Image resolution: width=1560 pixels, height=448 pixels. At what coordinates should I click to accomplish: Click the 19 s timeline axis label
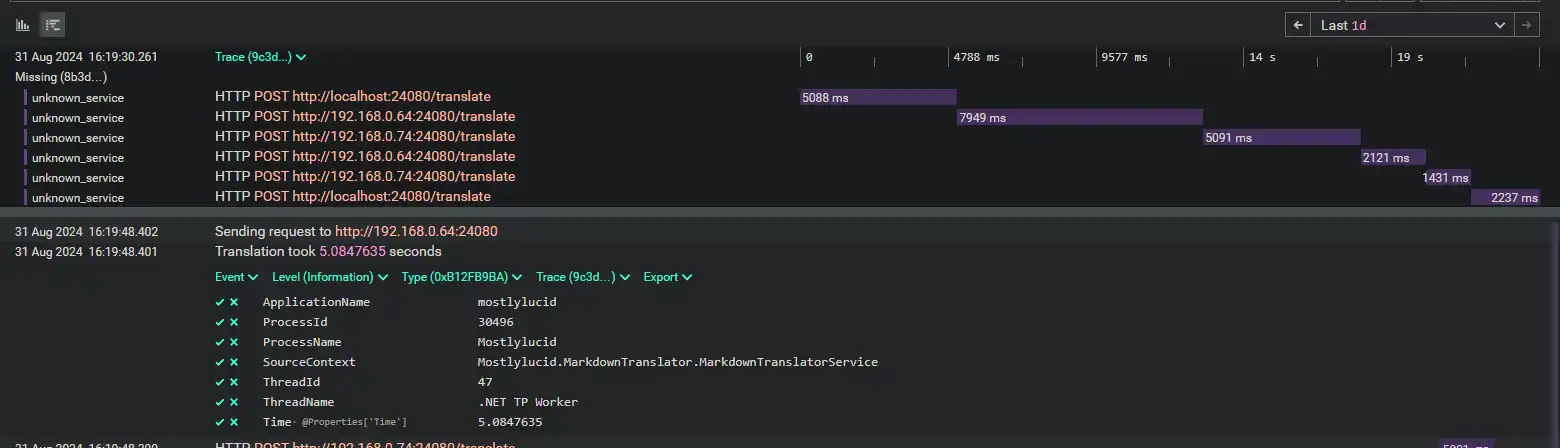(x=1410, y=57)
